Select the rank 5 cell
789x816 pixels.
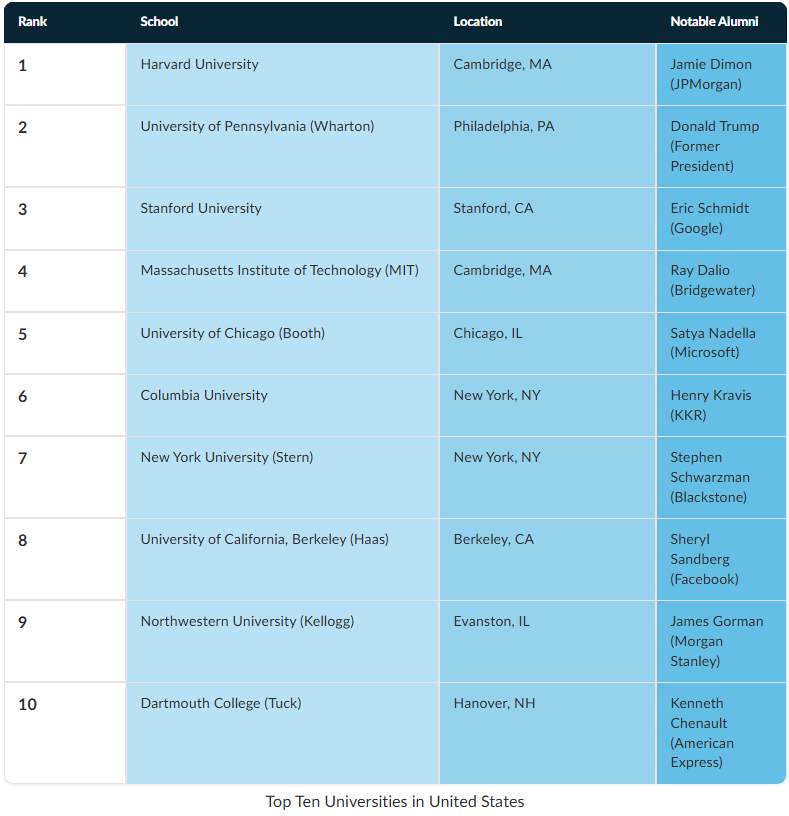coord(65,343)
